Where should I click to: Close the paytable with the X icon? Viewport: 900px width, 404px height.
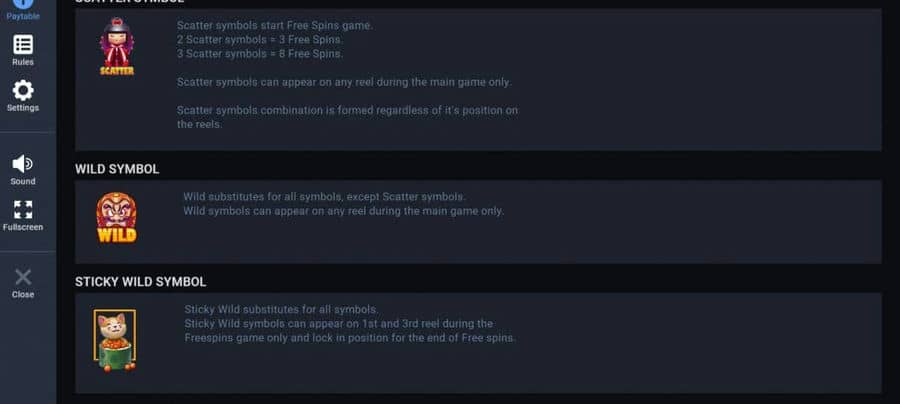coord(23,277)
